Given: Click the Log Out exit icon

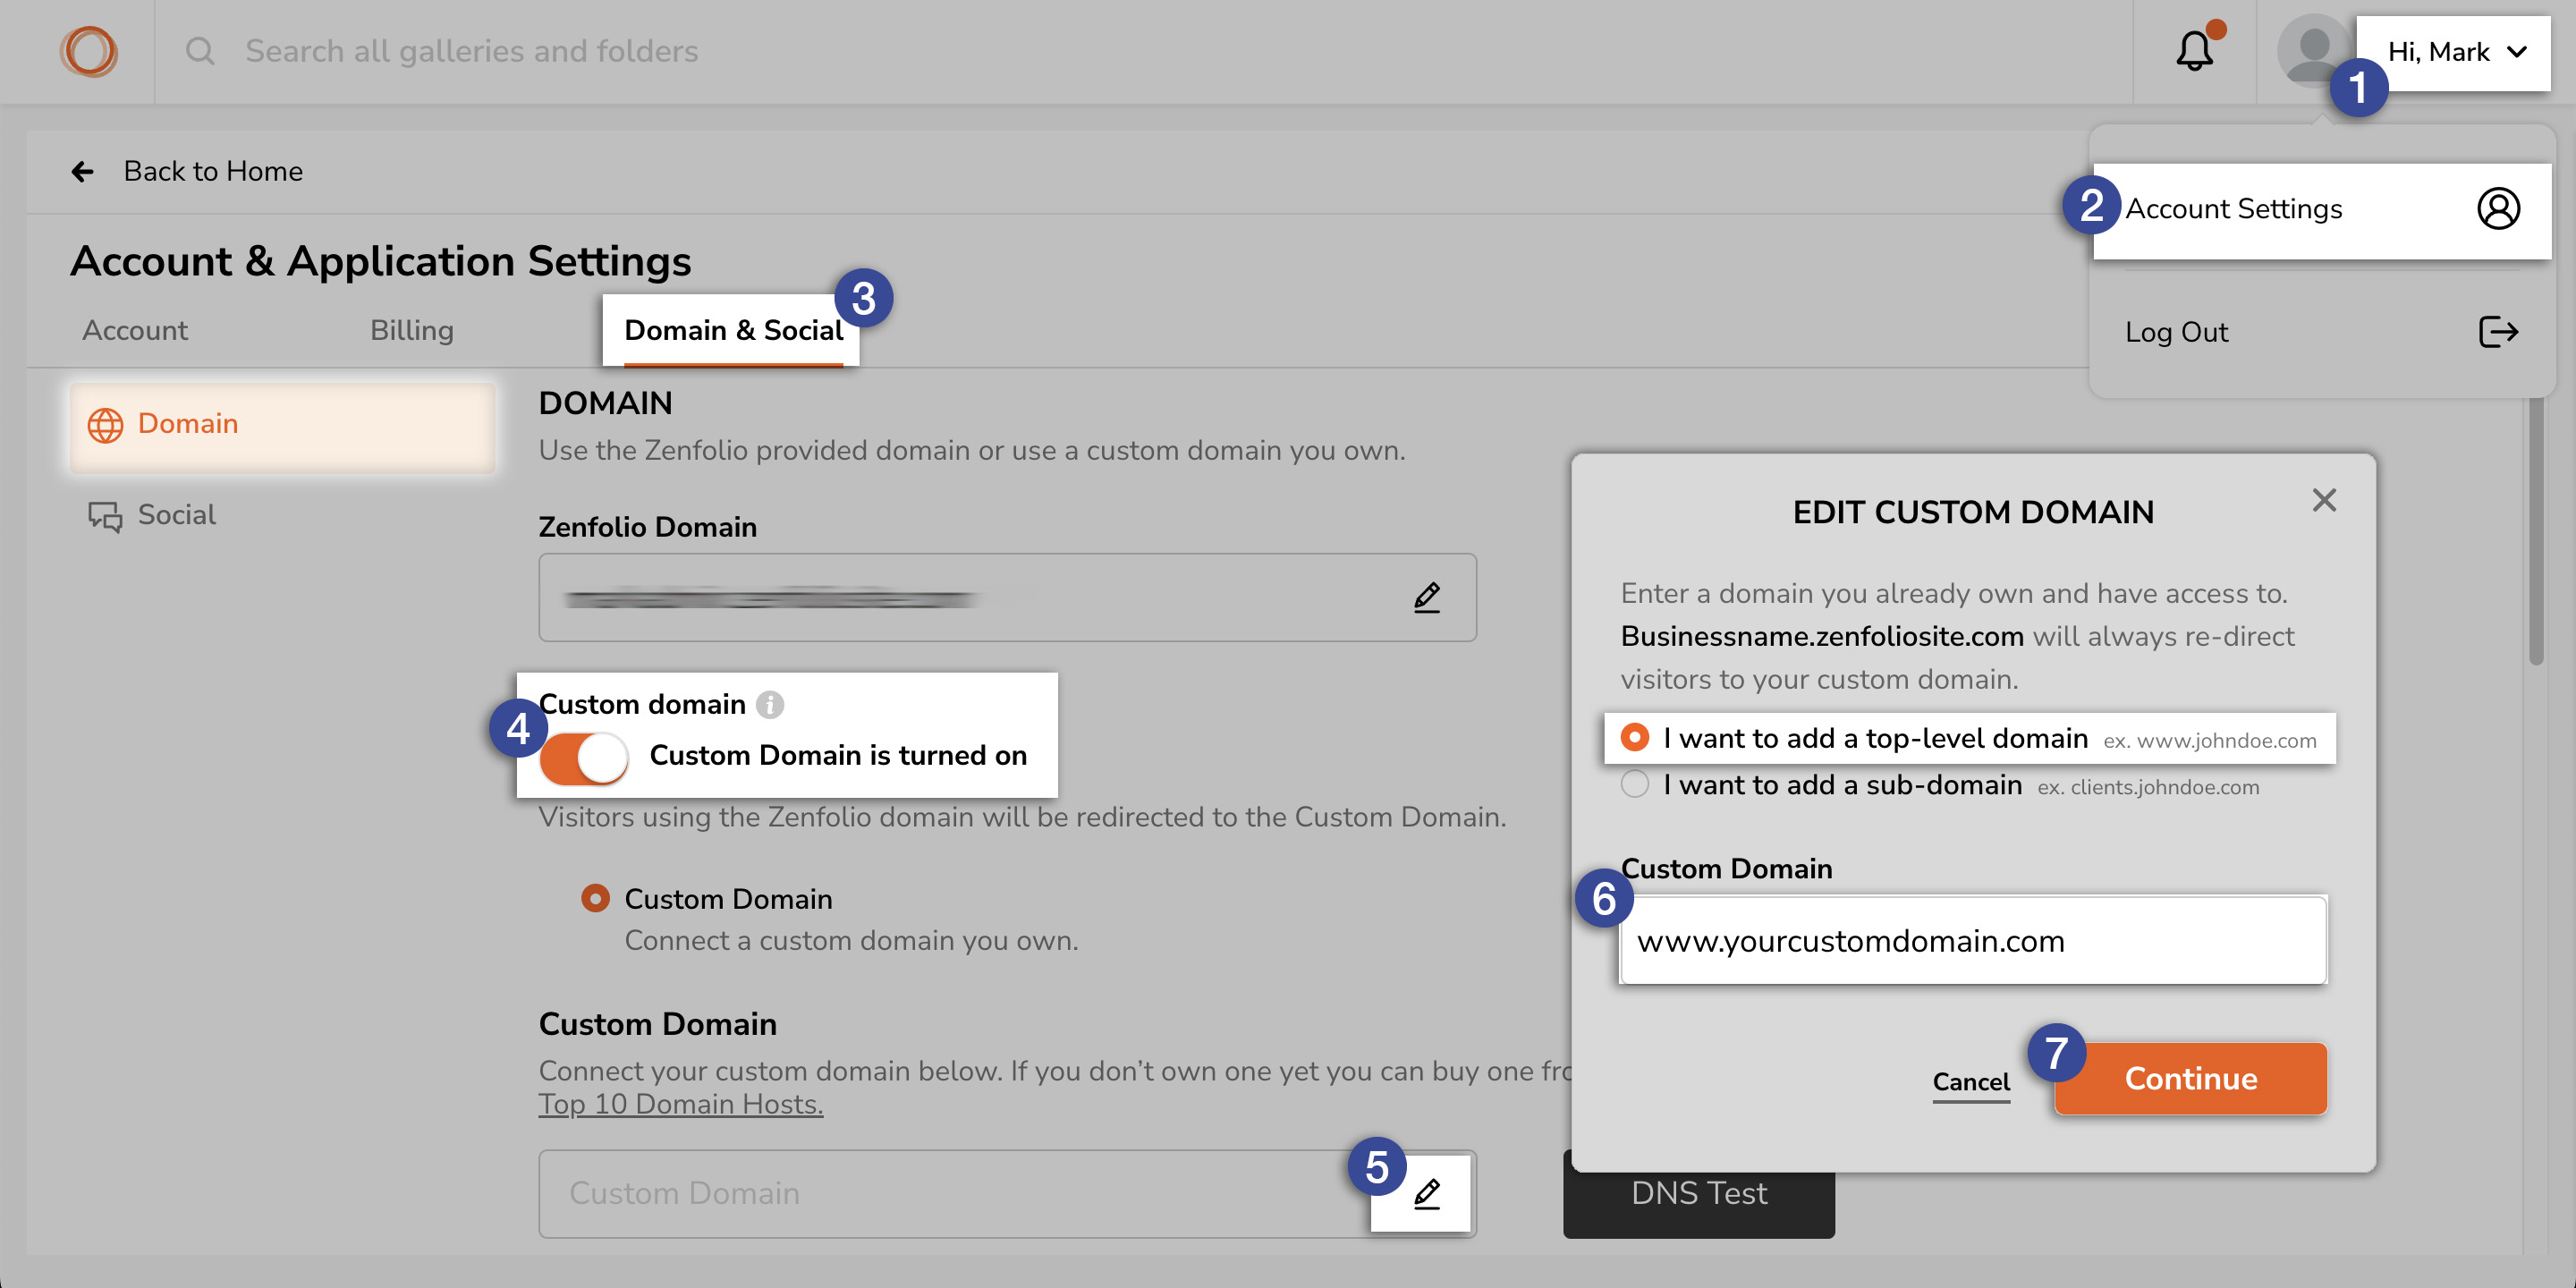Looking at the screenshot, I should (x=2498, y=332).
